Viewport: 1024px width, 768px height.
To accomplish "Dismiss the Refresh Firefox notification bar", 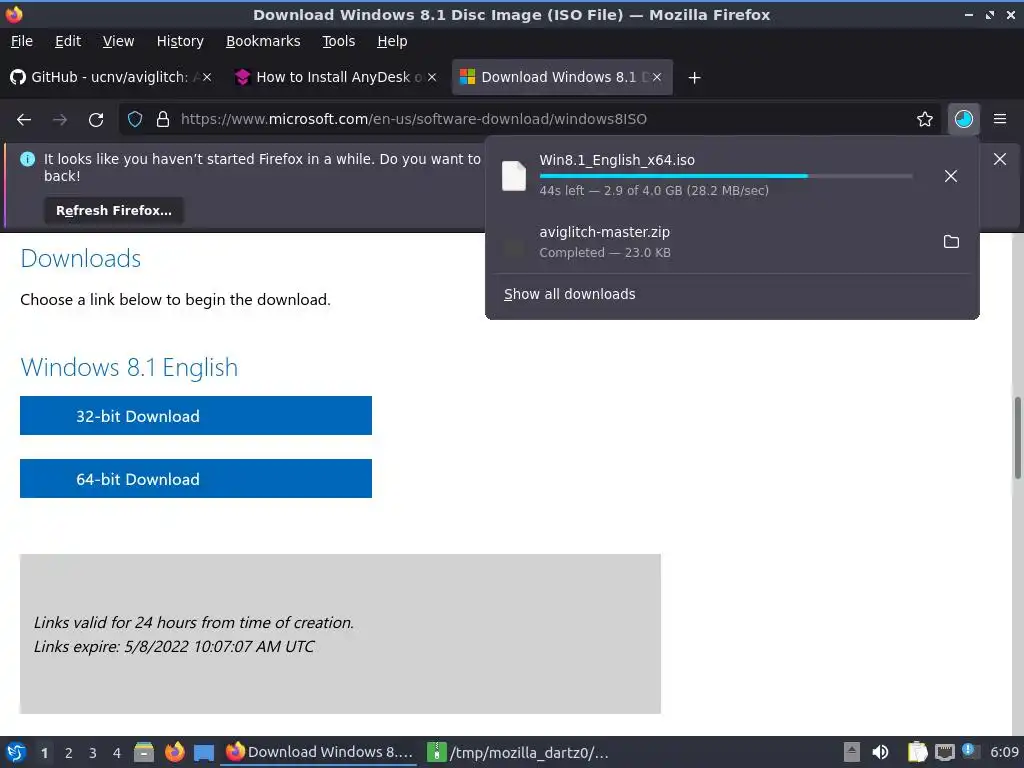I will pyautogui.click(x=1000, y=159).
